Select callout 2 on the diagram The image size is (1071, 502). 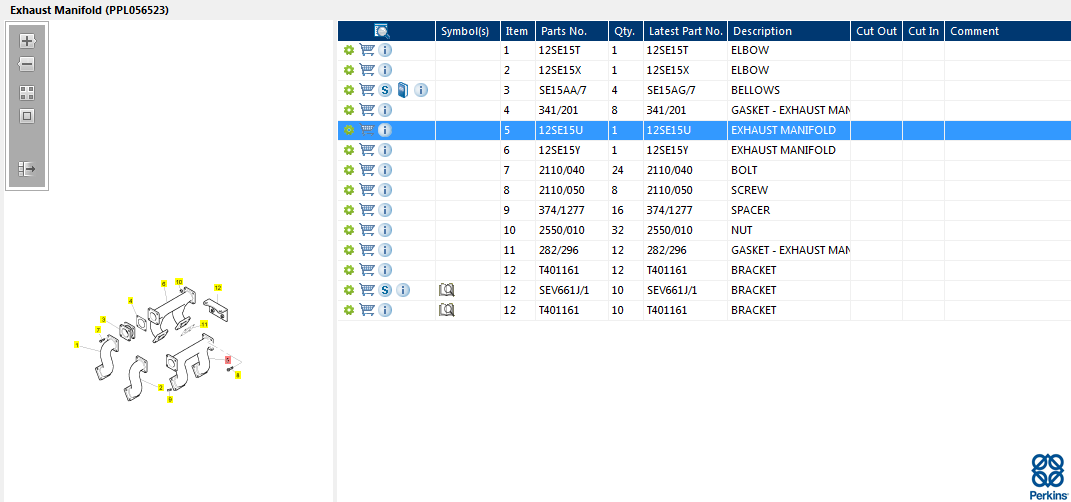[161, 387]
